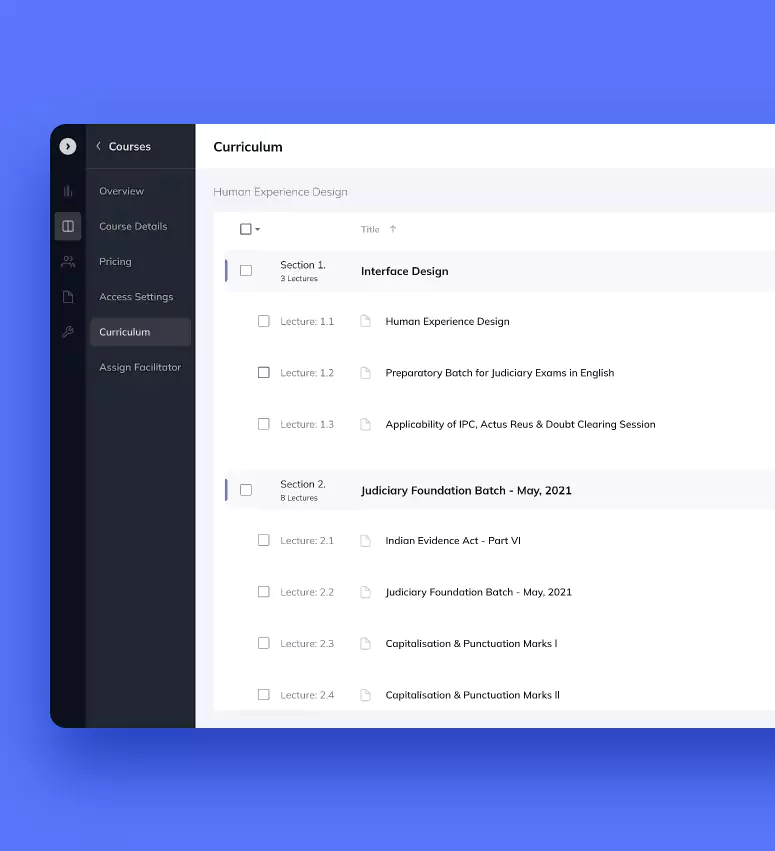Open the Course Details menu item
Viewport: 775px width, 851px height.
(133, 226)
